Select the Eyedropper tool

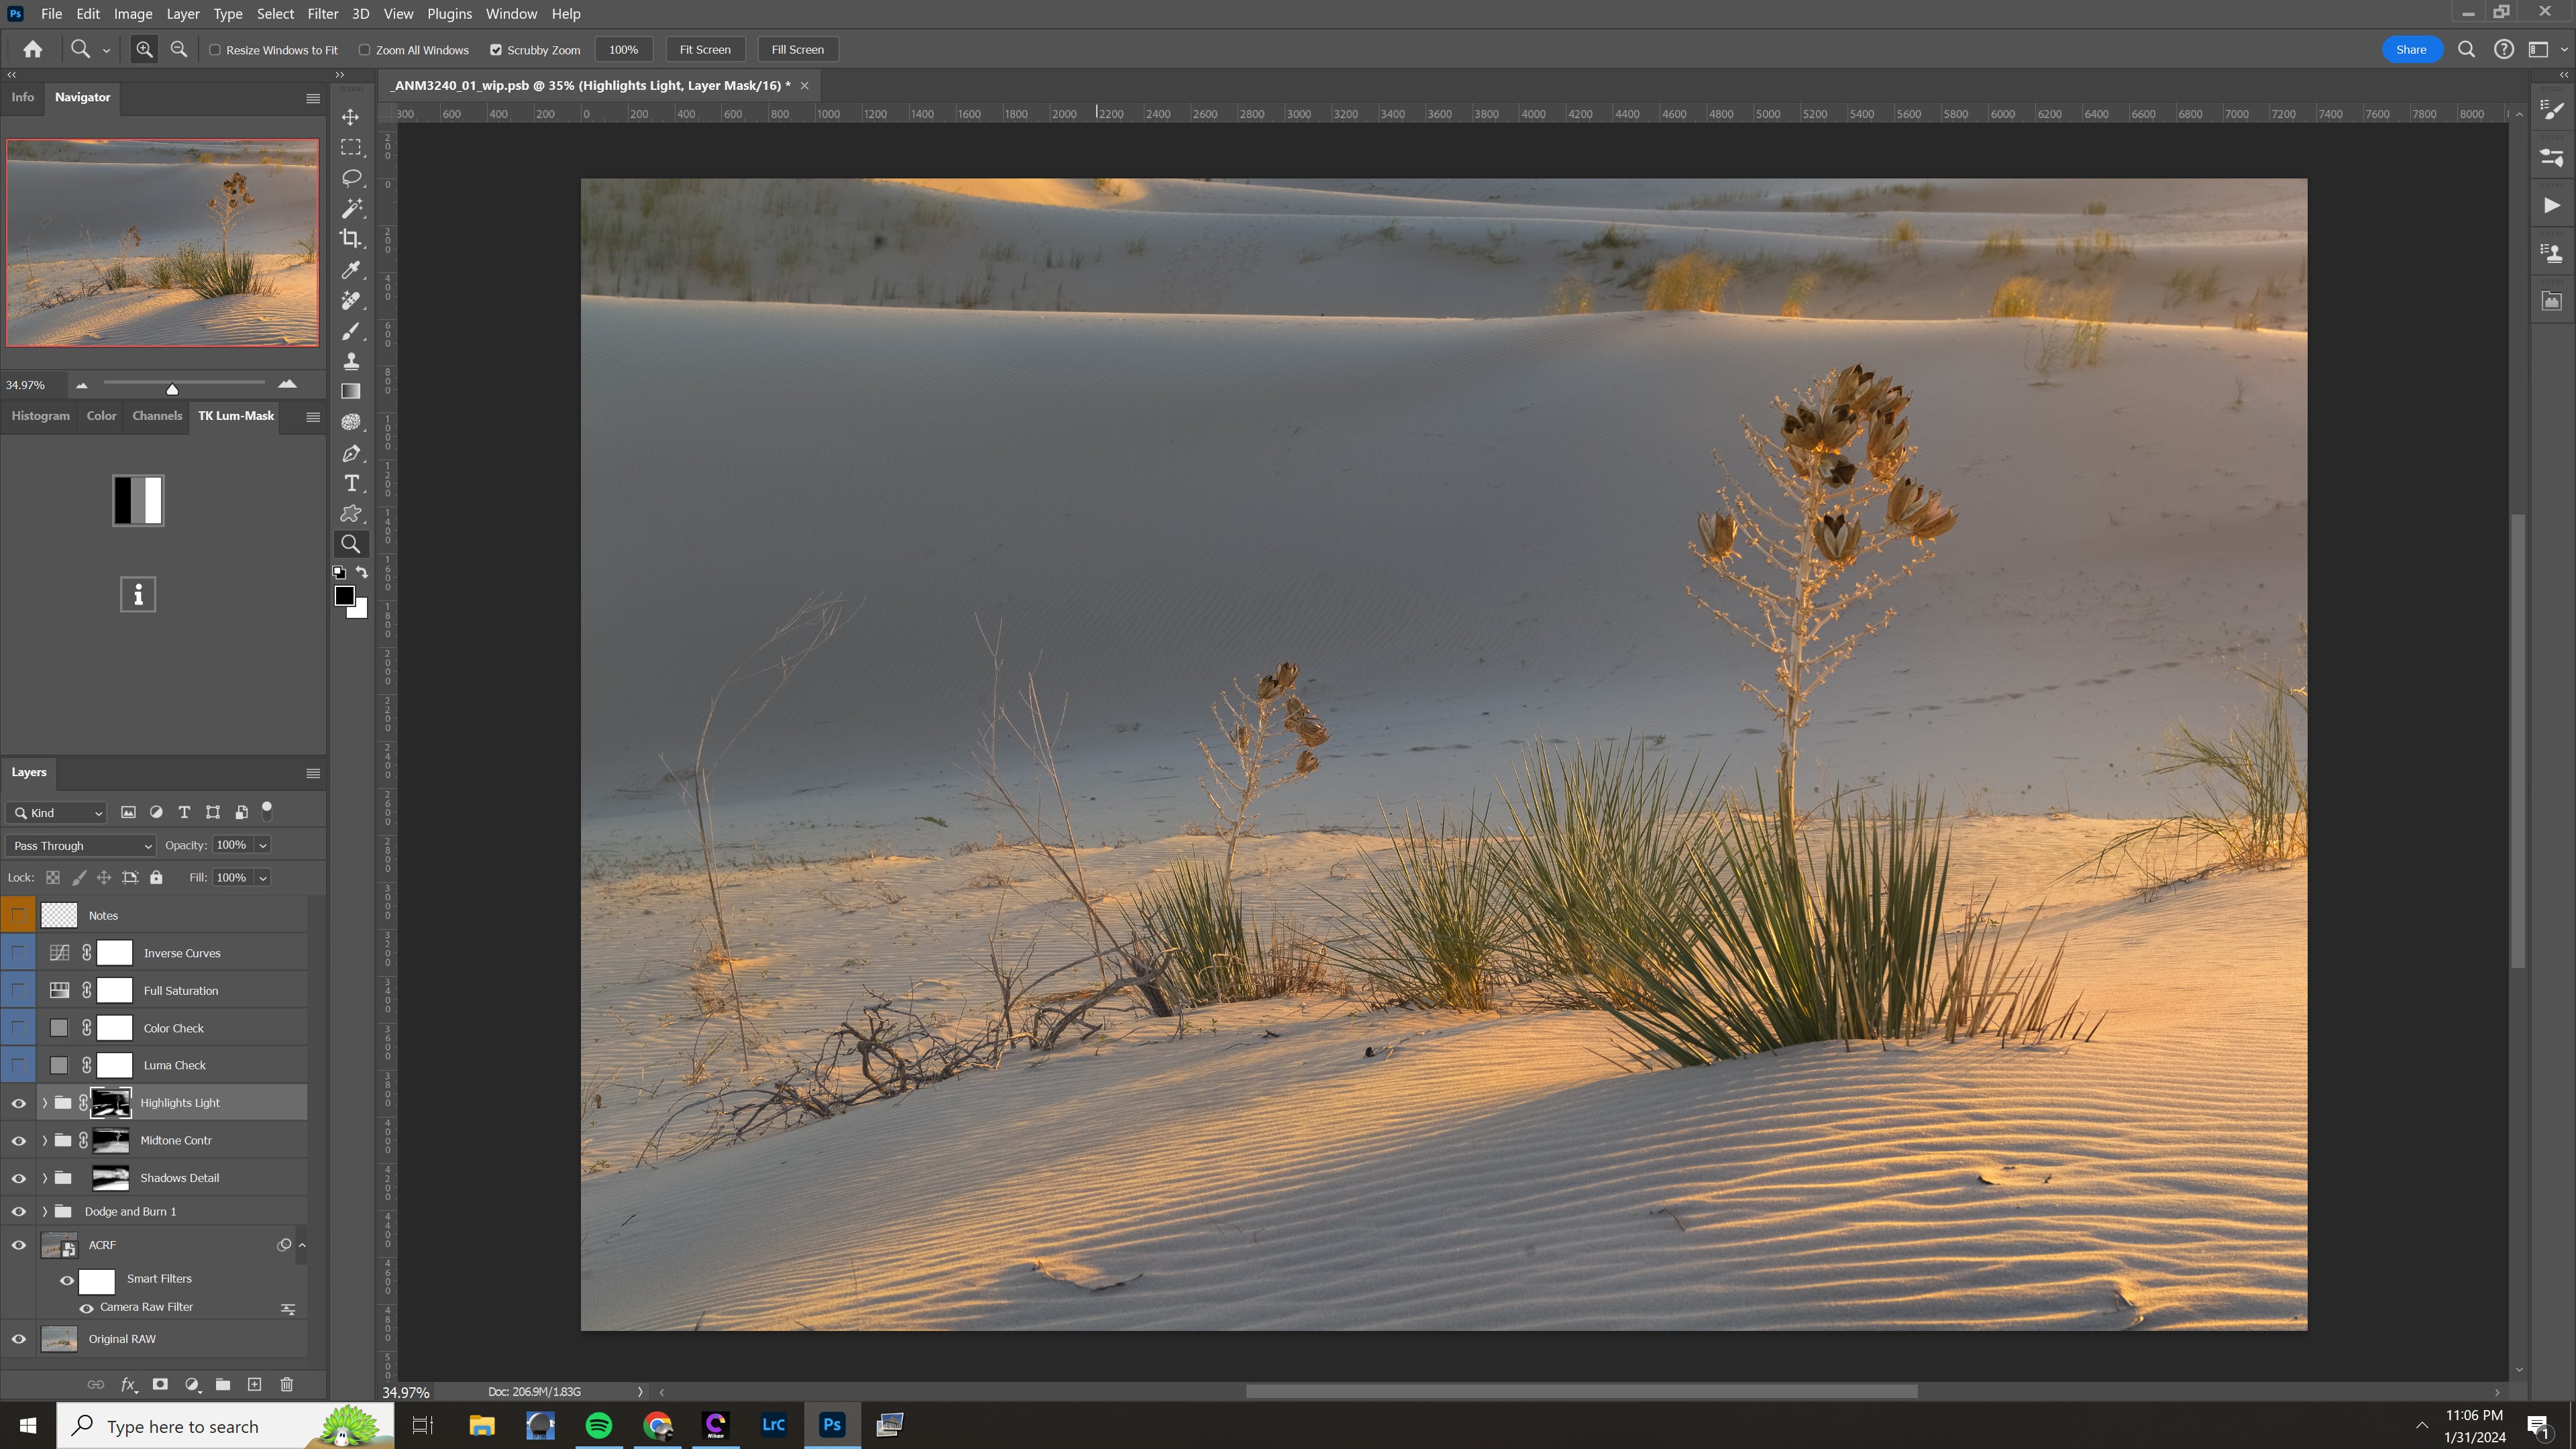pos(351,270)
